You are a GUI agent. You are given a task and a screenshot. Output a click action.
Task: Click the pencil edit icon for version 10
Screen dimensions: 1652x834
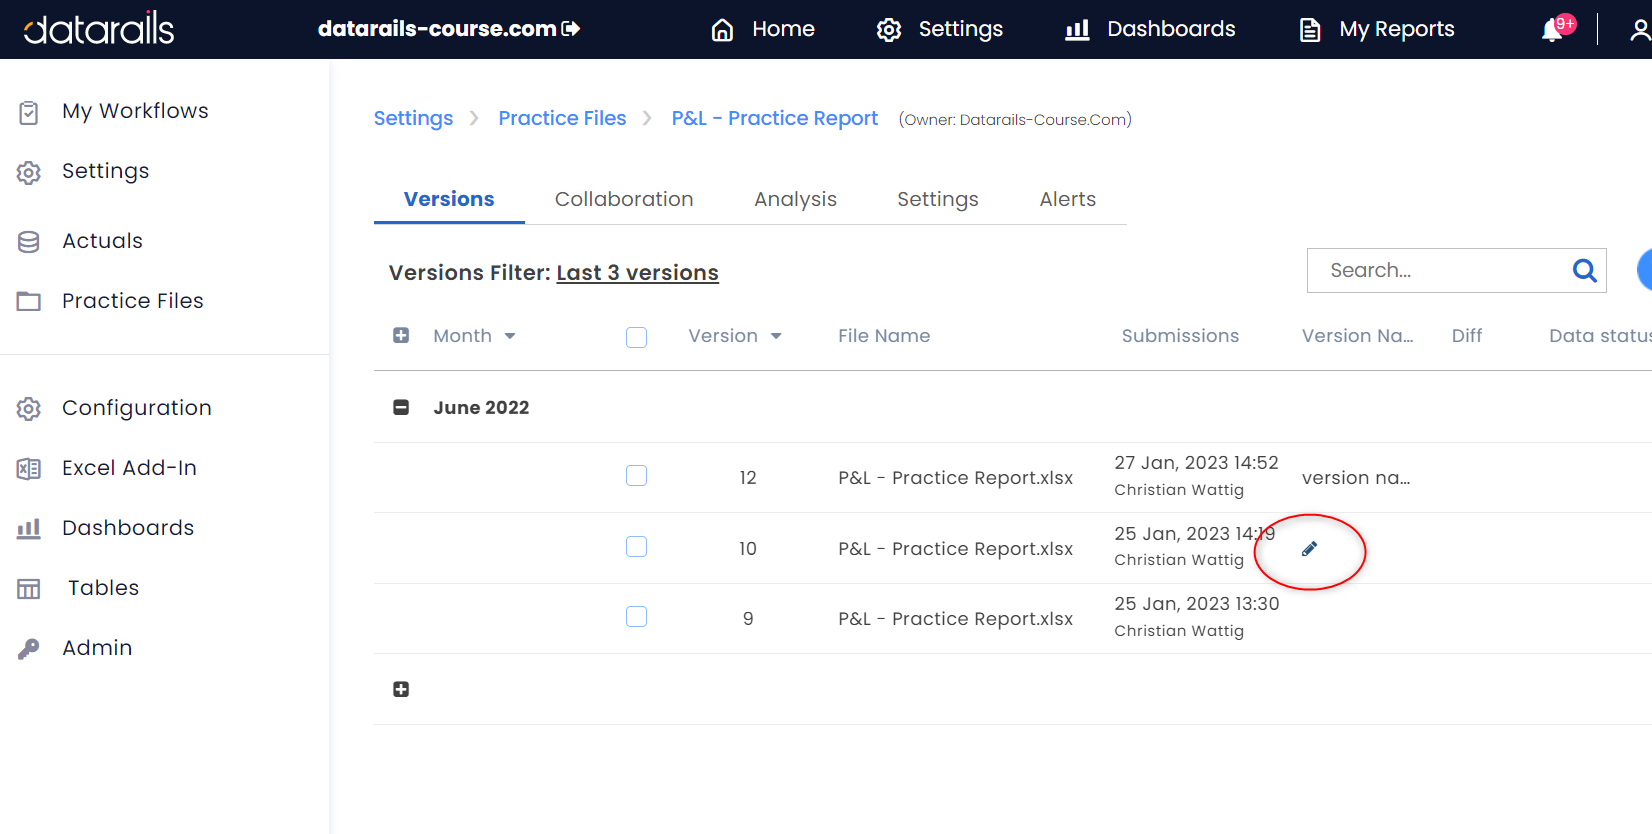click(x=1309, y=549)
